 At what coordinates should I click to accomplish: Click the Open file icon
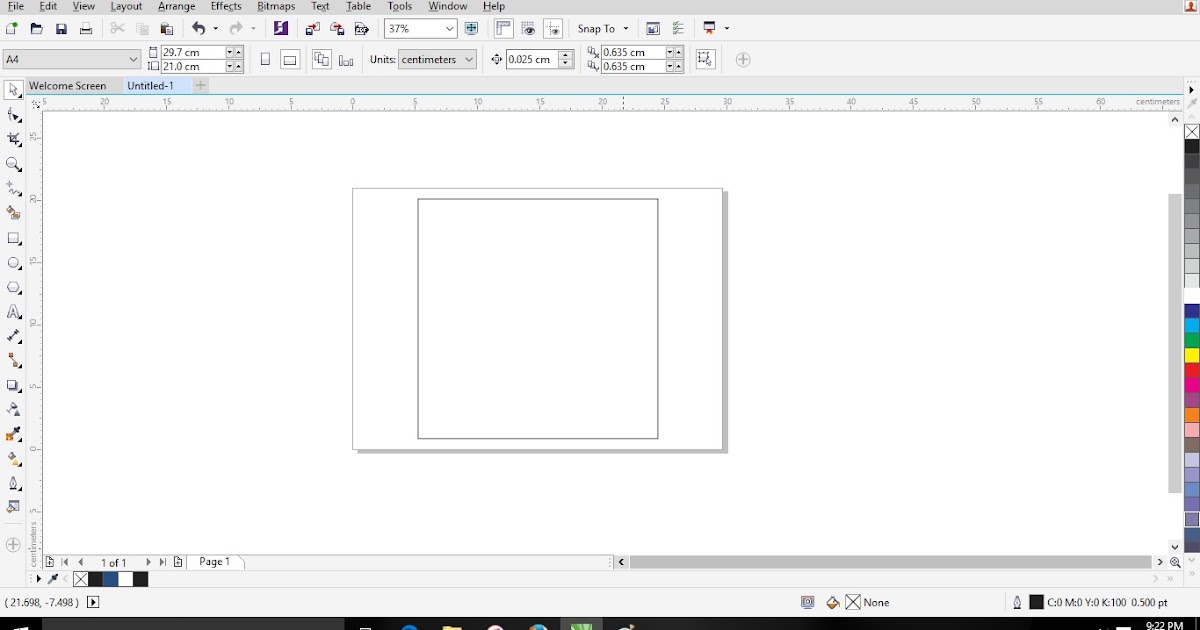(36, 29)
